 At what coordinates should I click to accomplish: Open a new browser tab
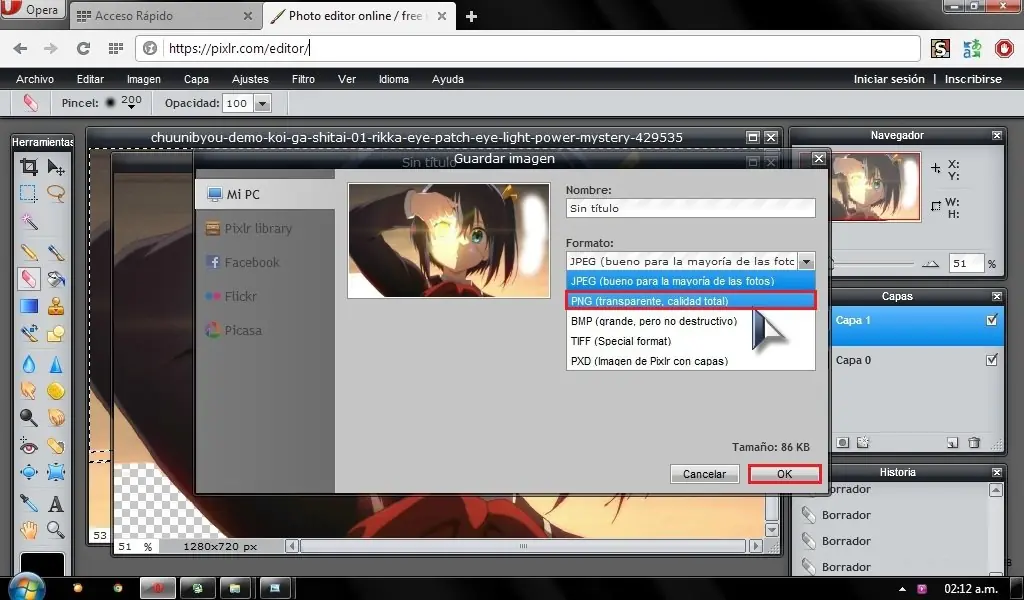471,16
